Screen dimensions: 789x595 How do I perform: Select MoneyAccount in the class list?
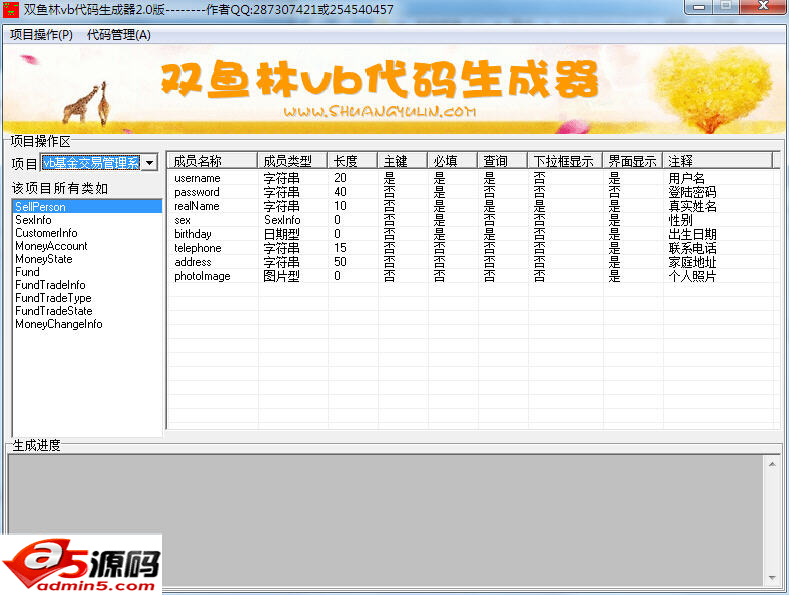(87, 246)
